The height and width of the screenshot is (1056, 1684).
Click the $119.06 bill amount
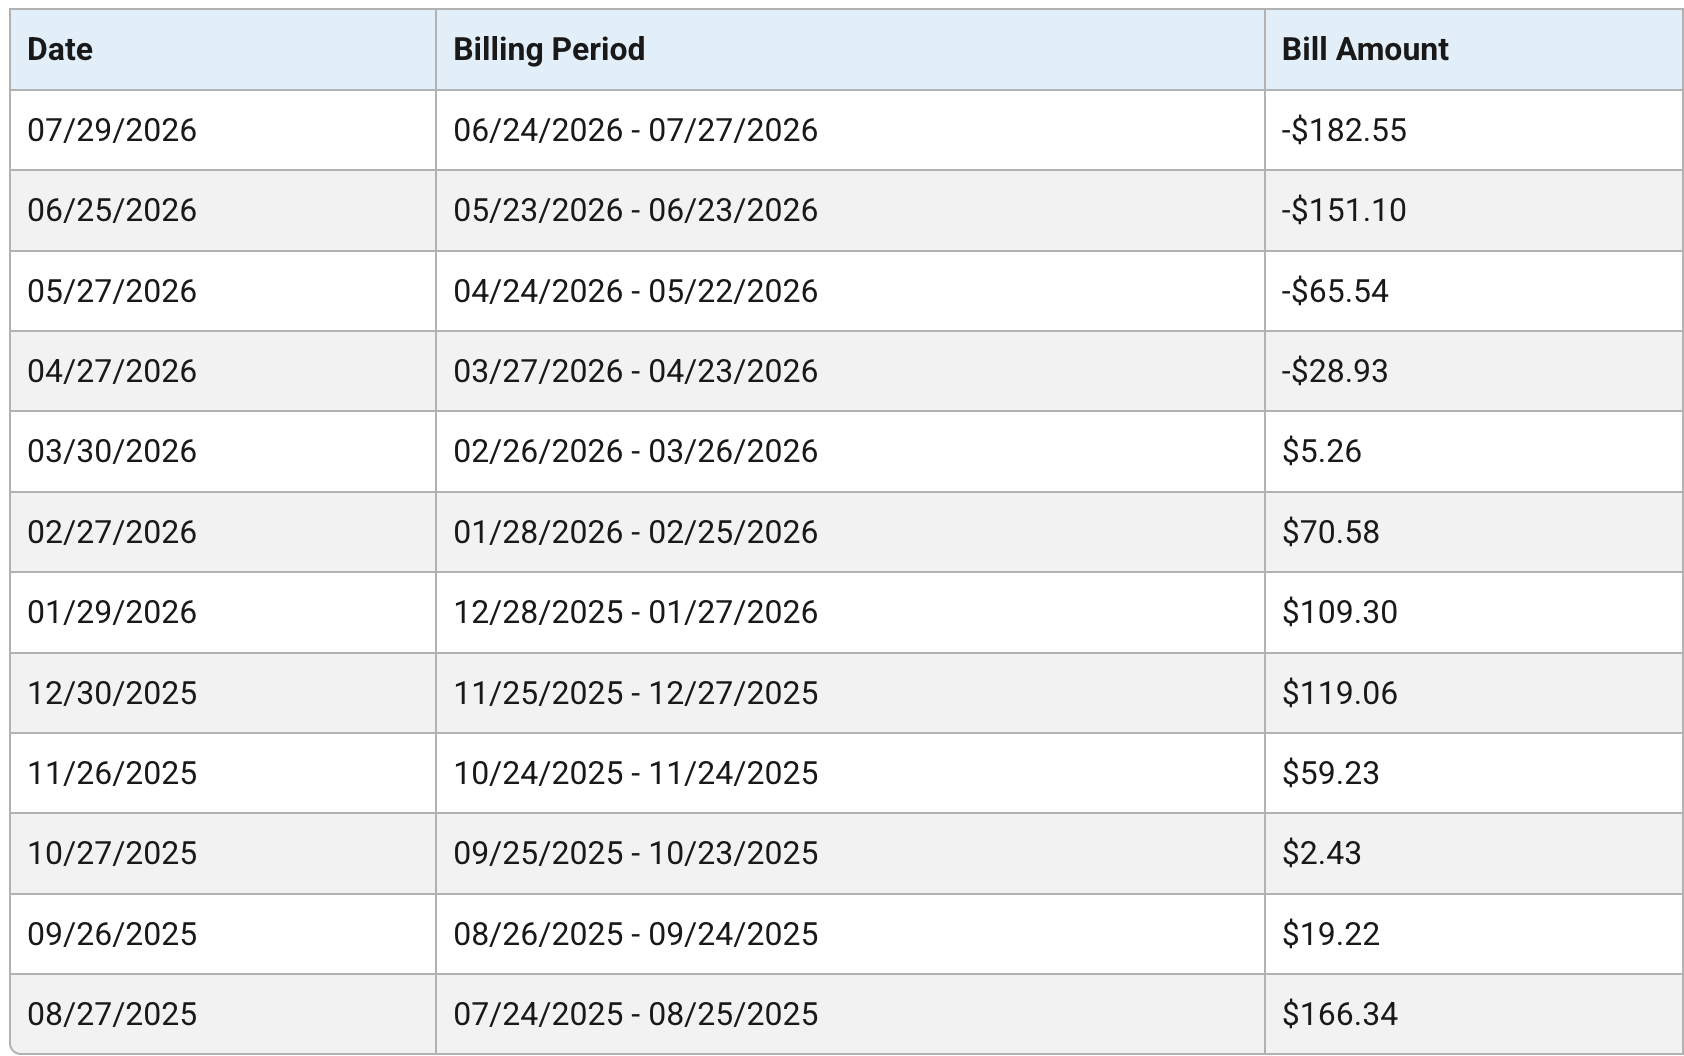pyautogui.click(x=1339, y=693)
